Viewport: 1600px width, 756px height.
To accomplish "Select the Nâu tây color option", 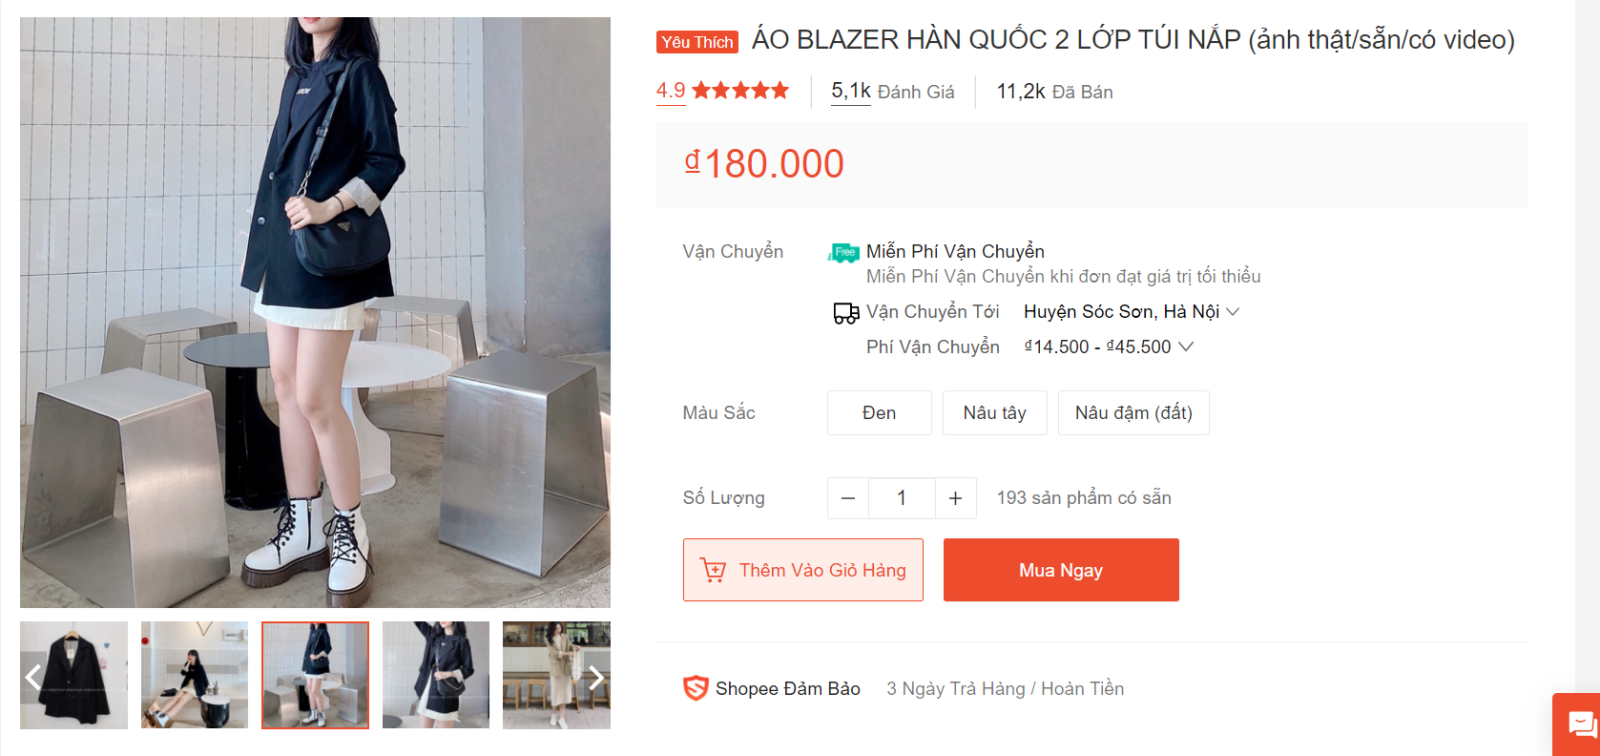I will (x=995, y=413).
